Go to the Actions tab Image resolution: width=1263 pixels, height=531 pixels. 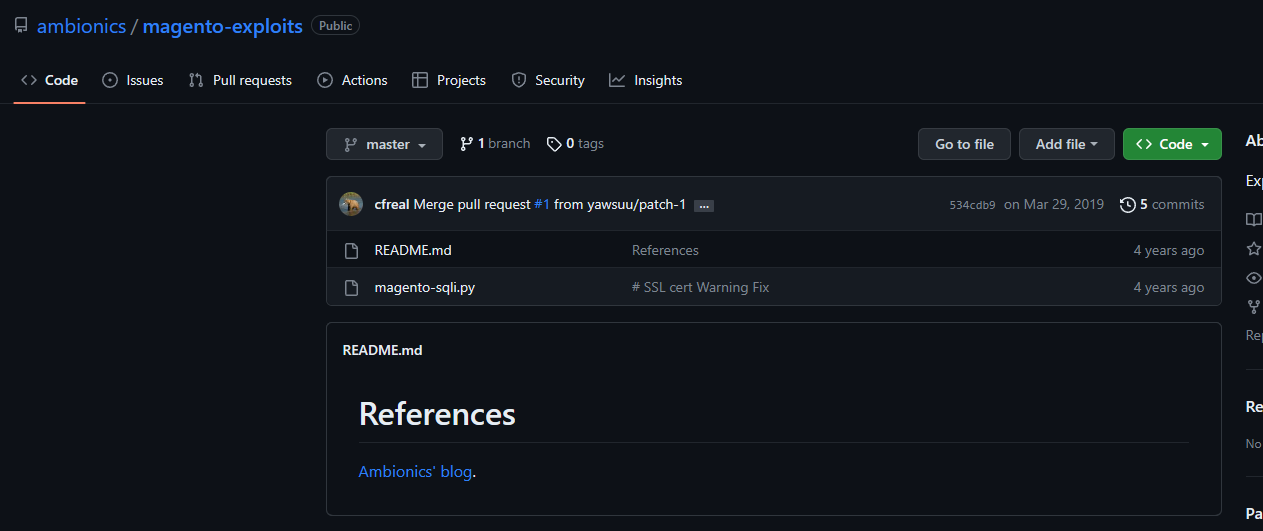(x=352, y=80)
